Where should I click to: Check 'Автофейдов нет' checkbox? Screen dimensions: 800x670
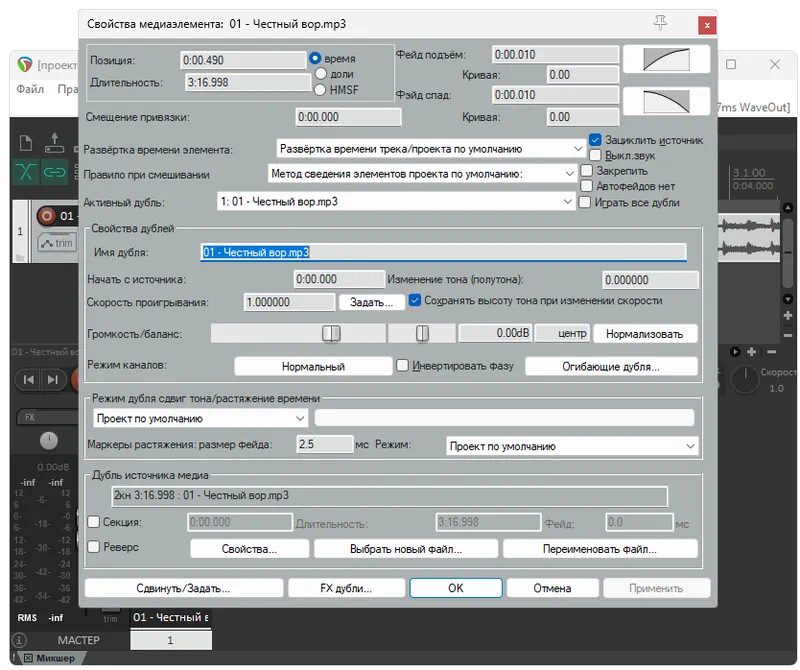(587, 186)
